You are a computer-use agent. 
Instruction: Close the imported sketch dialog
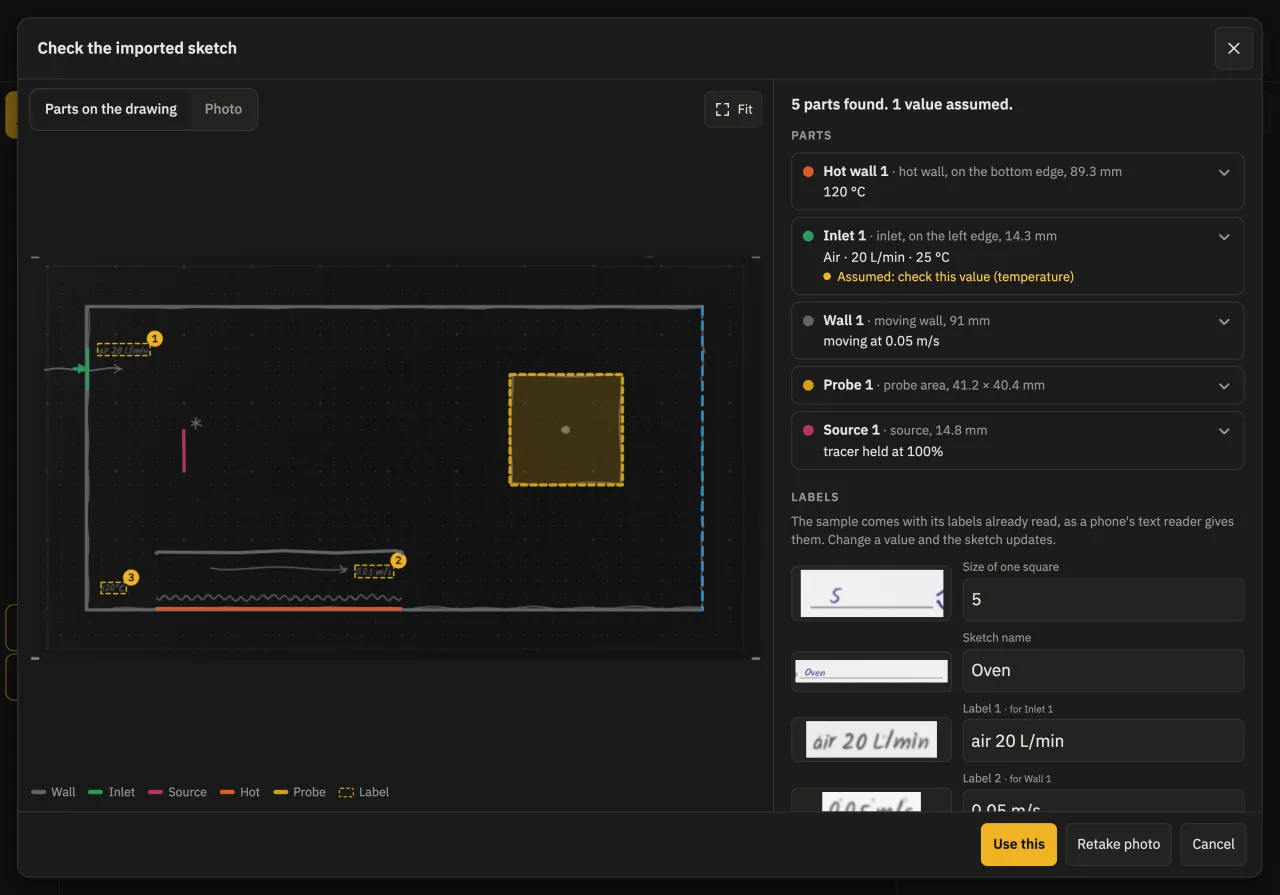tap(1233, 48)
